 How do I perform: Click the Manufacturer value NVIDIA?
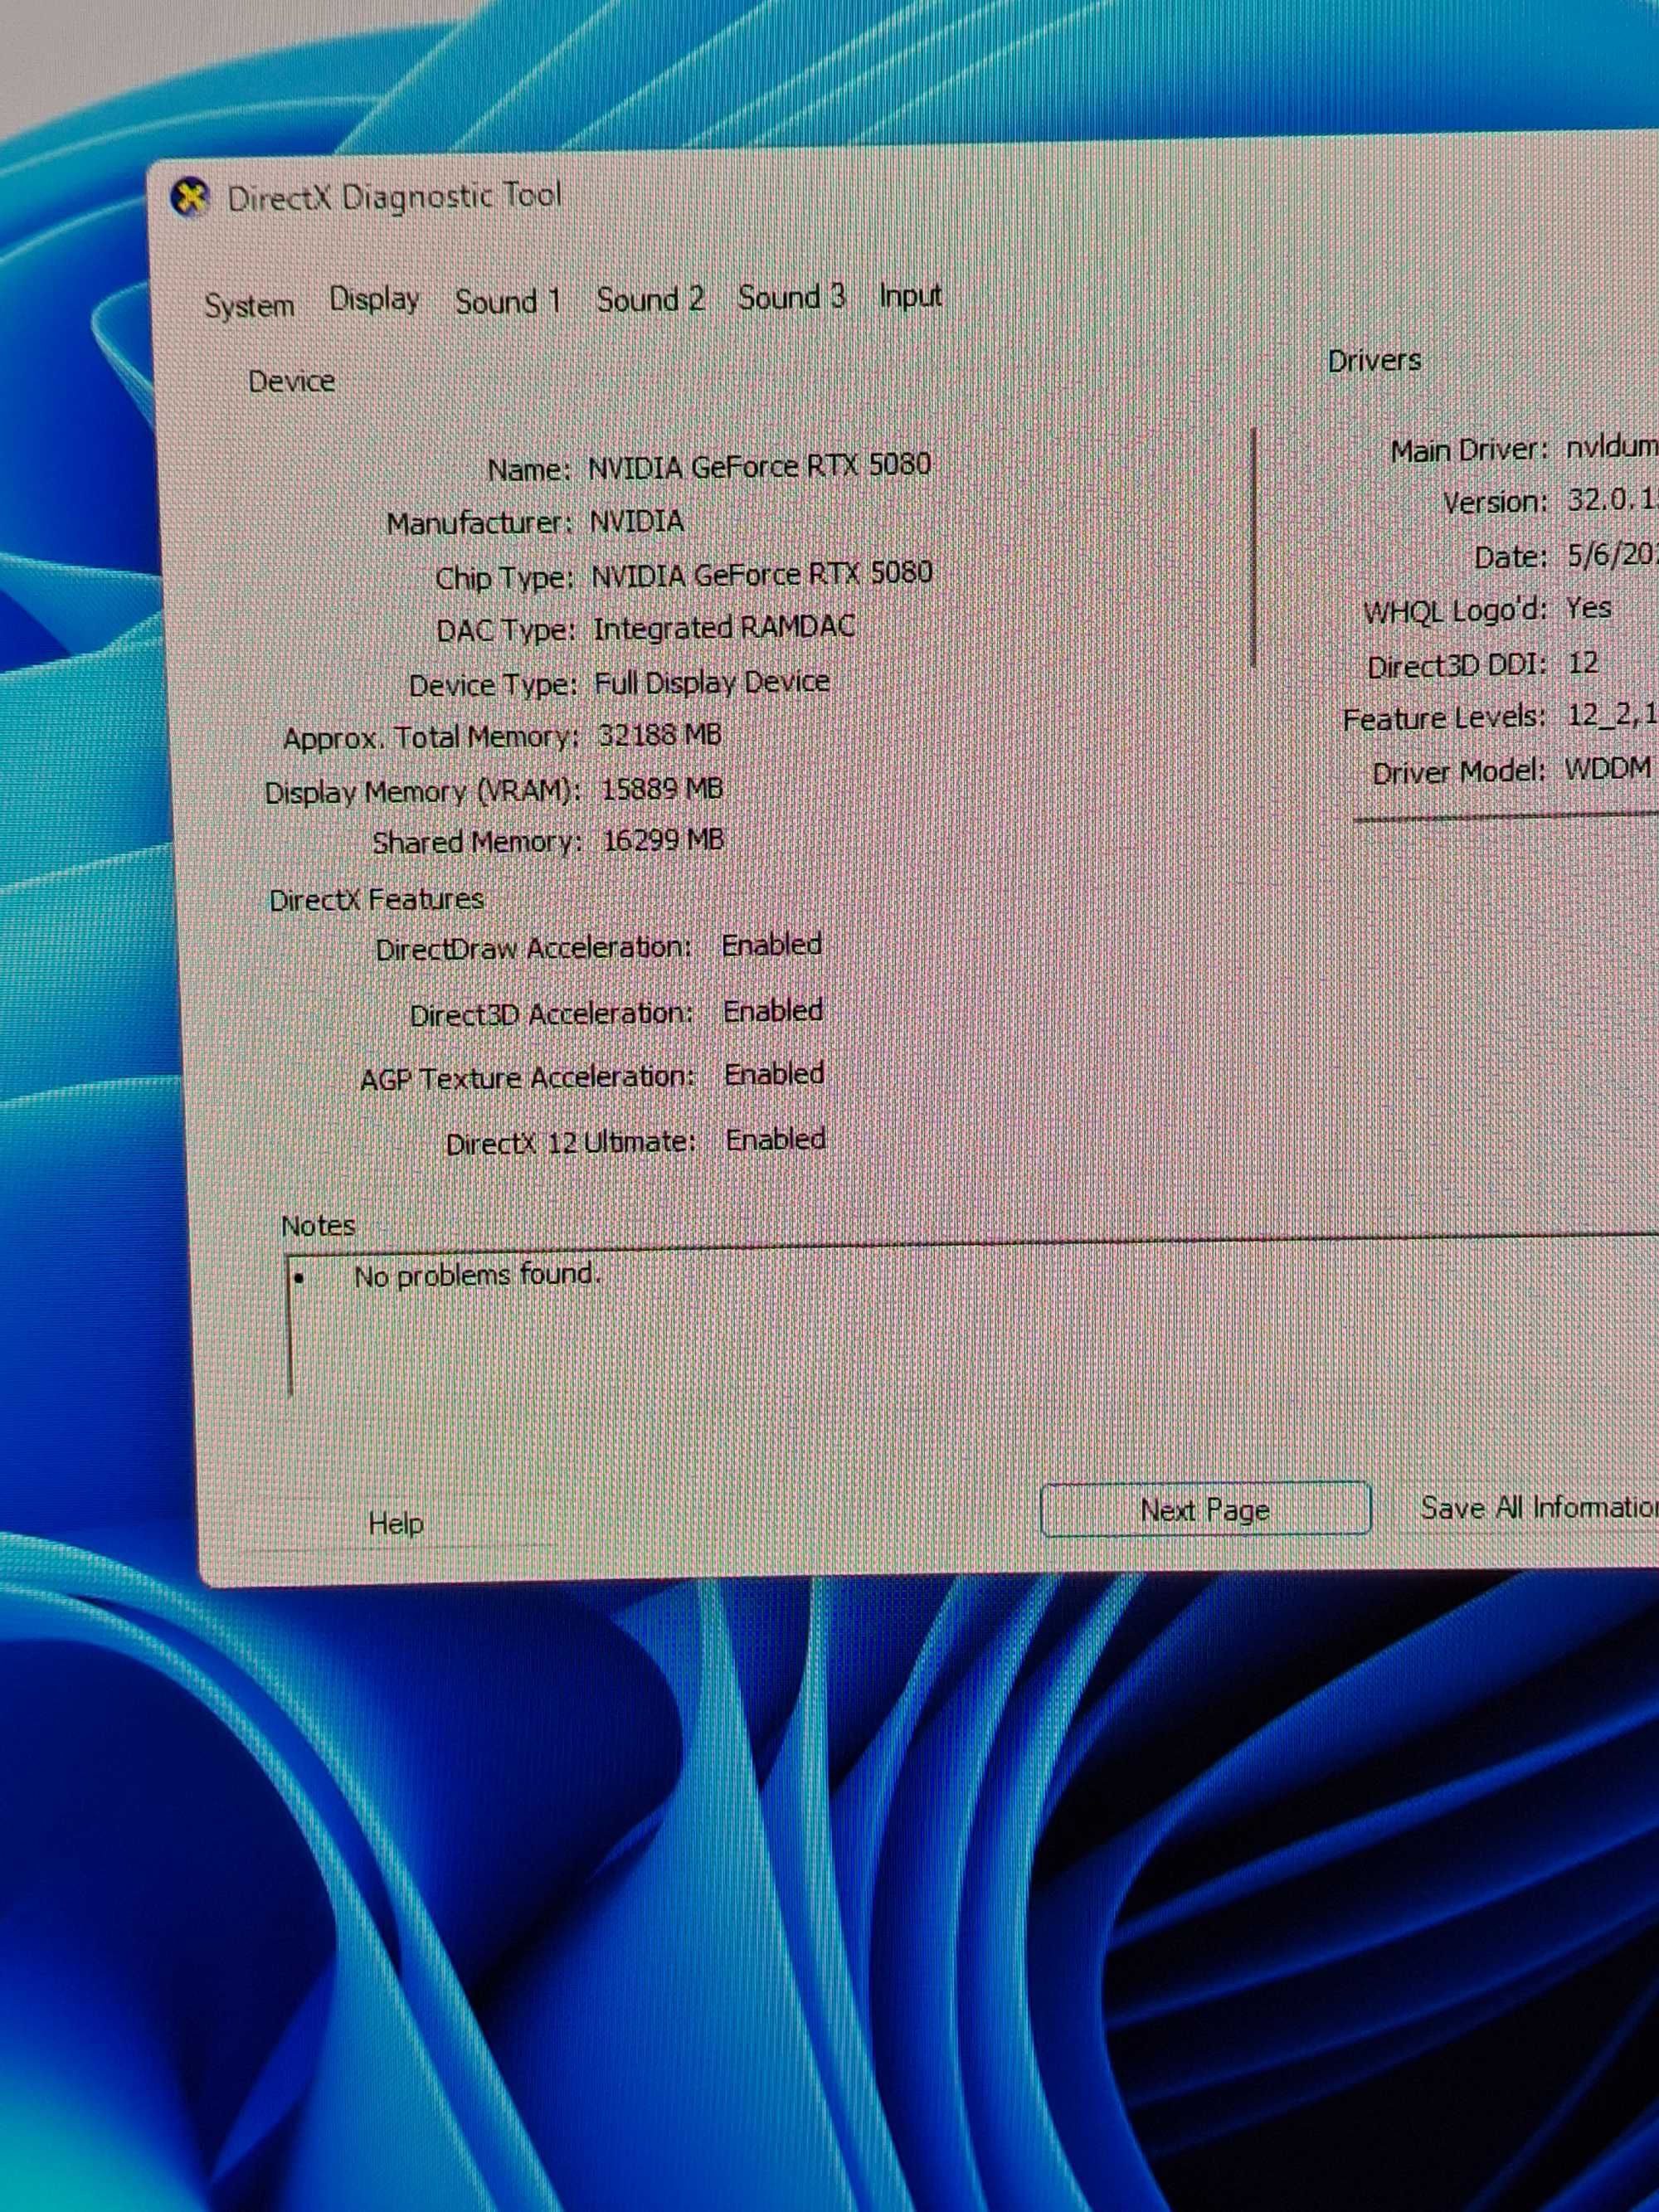pyautogui.click(x=637, y=521)
